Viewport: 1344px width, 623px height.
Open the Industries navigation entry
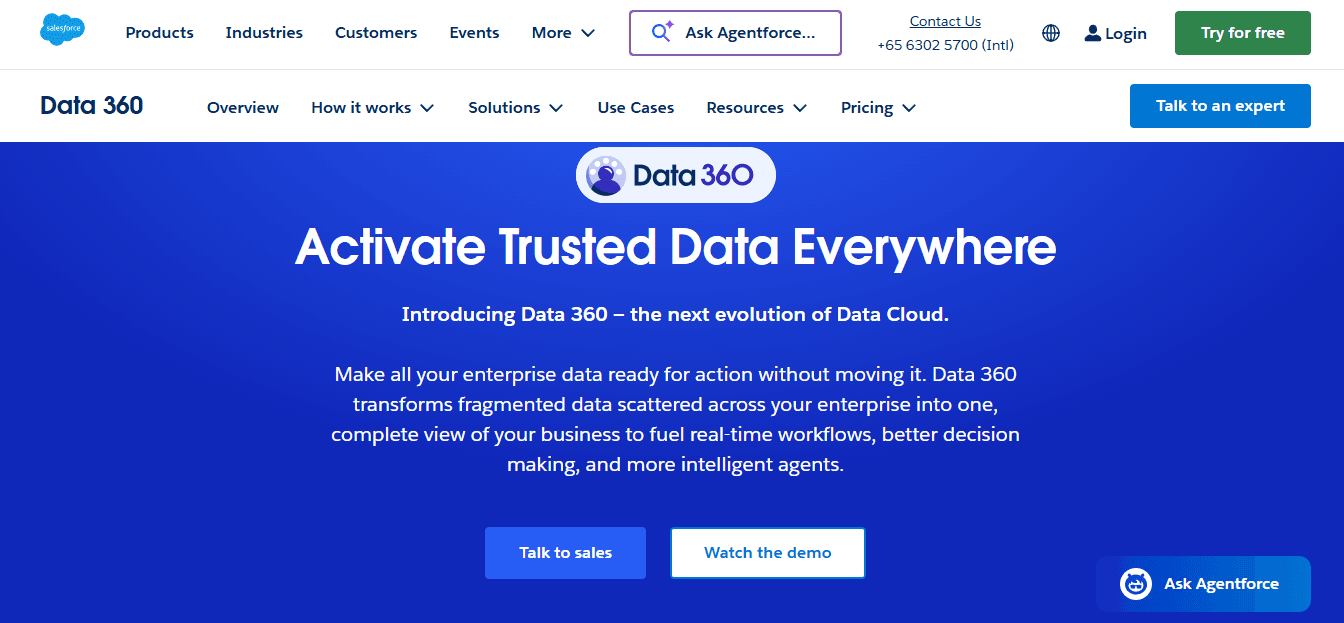(x=264, y=32)
